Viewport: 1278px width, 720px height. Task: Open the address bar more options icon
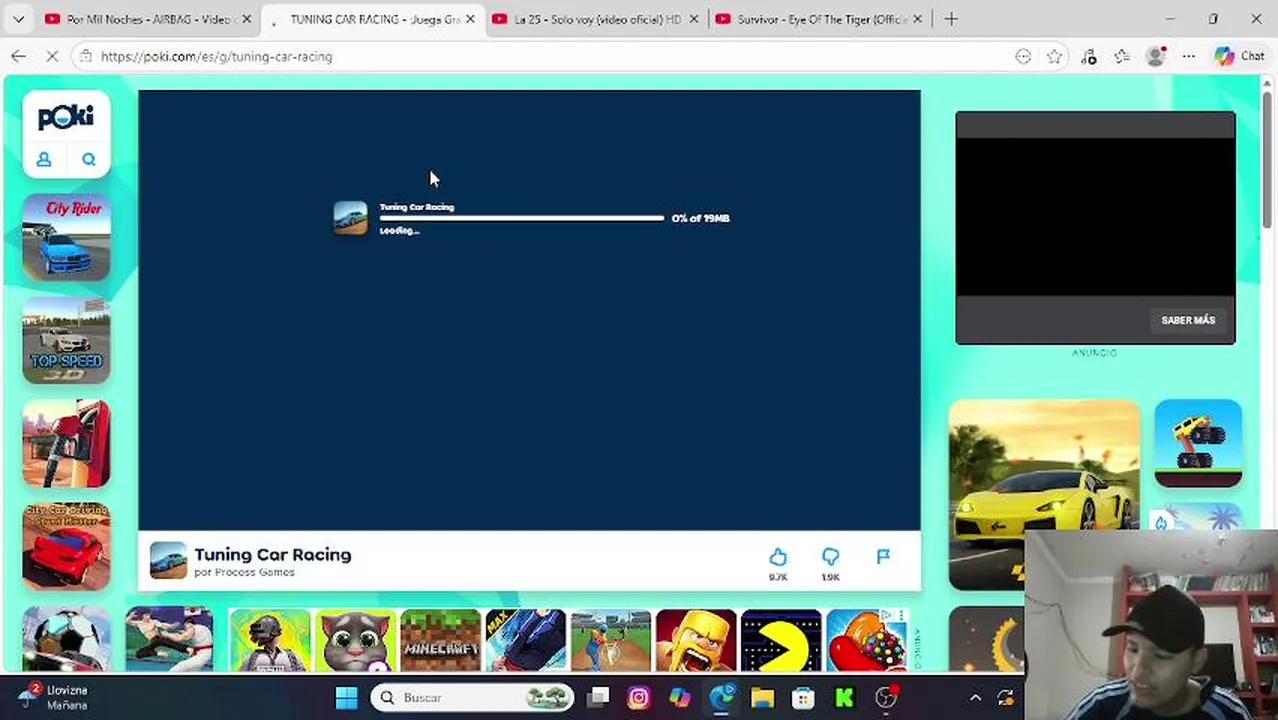tap(1023, 57)
